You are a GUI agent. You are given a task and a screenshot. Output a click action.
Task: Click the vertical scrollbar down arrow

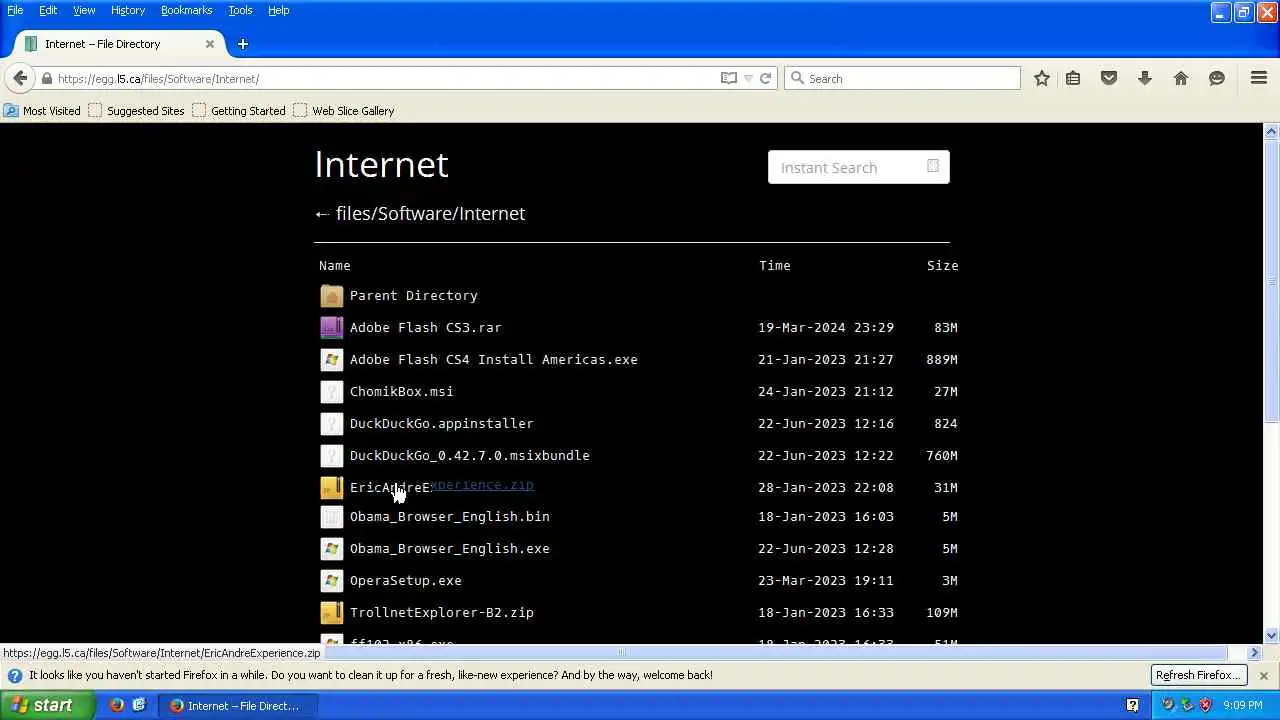(1271, 636)
